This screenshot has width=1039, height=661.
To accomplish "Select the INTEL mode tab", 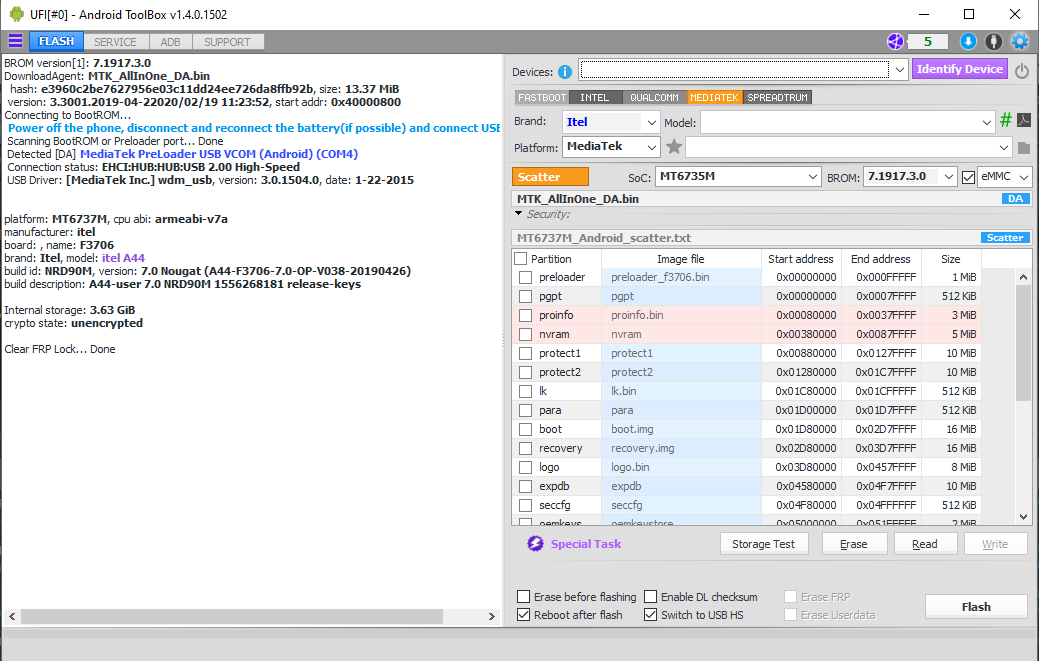I will tap(595, 97).
